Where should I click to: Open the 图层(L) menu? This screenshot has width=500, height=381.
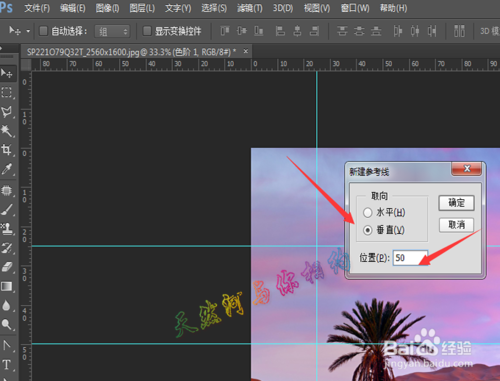point(142,8)
